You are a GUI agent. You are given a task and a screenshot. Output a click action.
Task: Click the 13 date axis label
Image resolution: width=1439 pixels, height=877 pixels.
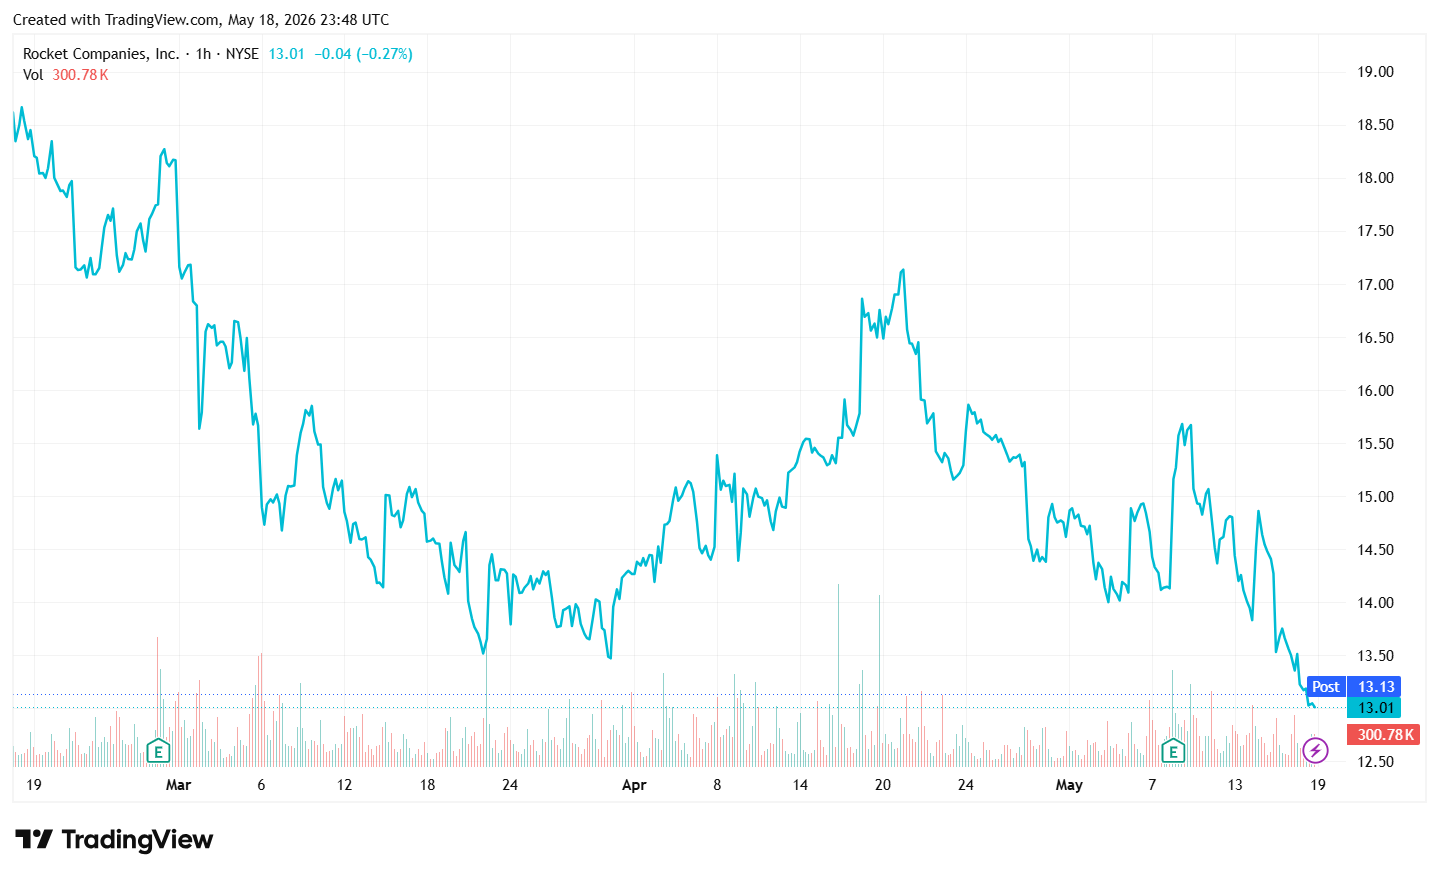click(1235, 785)
